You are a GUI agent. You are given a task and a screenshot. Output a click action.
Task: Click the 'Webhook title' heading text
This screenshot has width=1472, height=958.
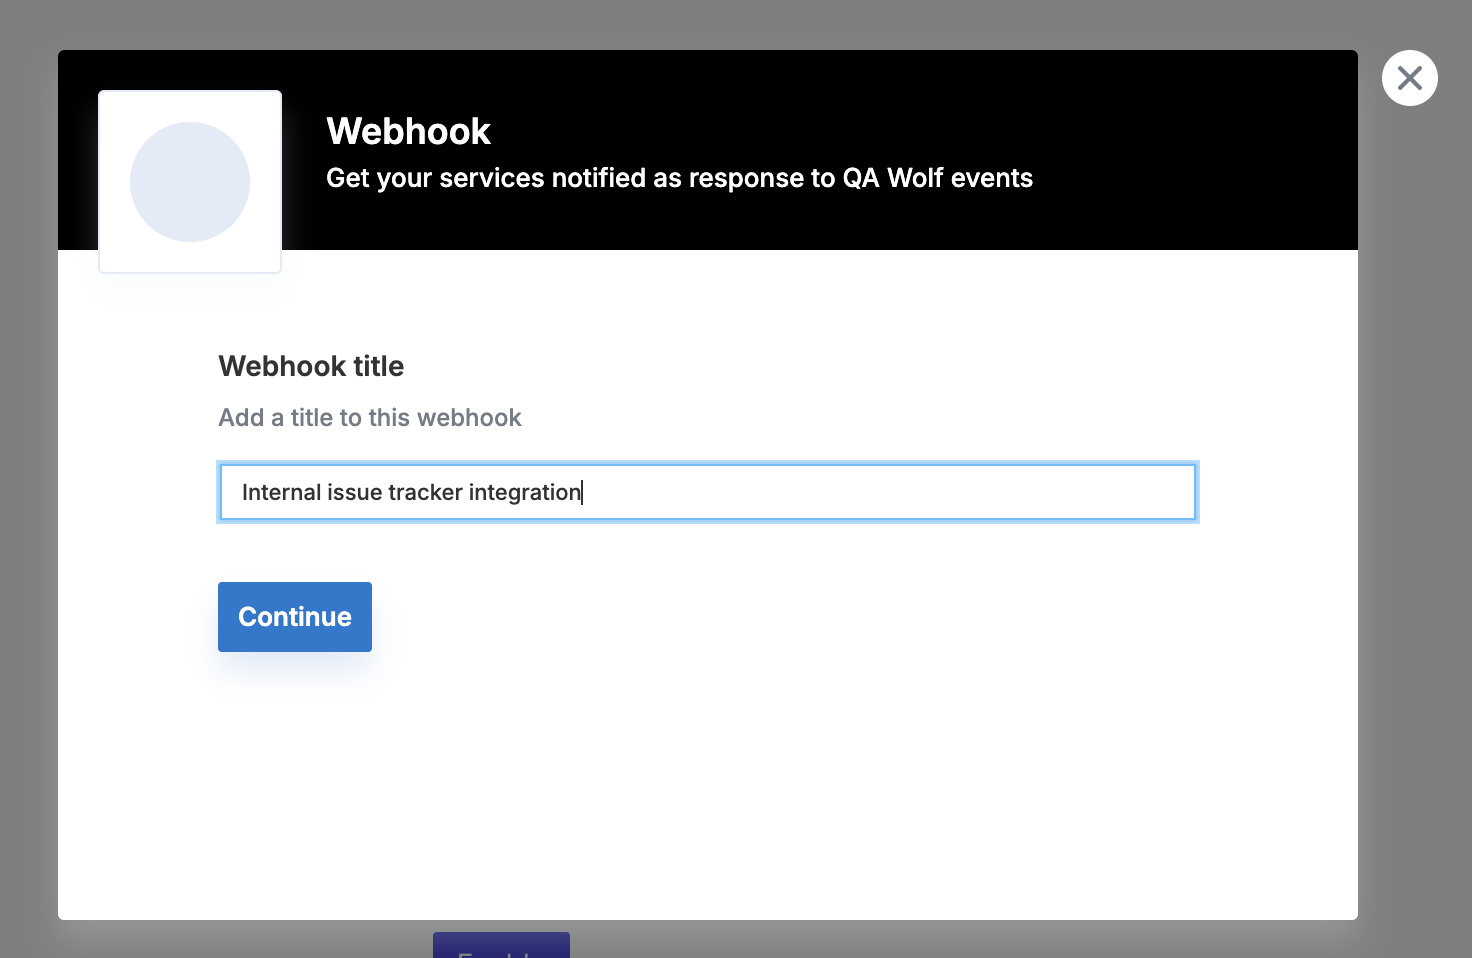[311, 366]
